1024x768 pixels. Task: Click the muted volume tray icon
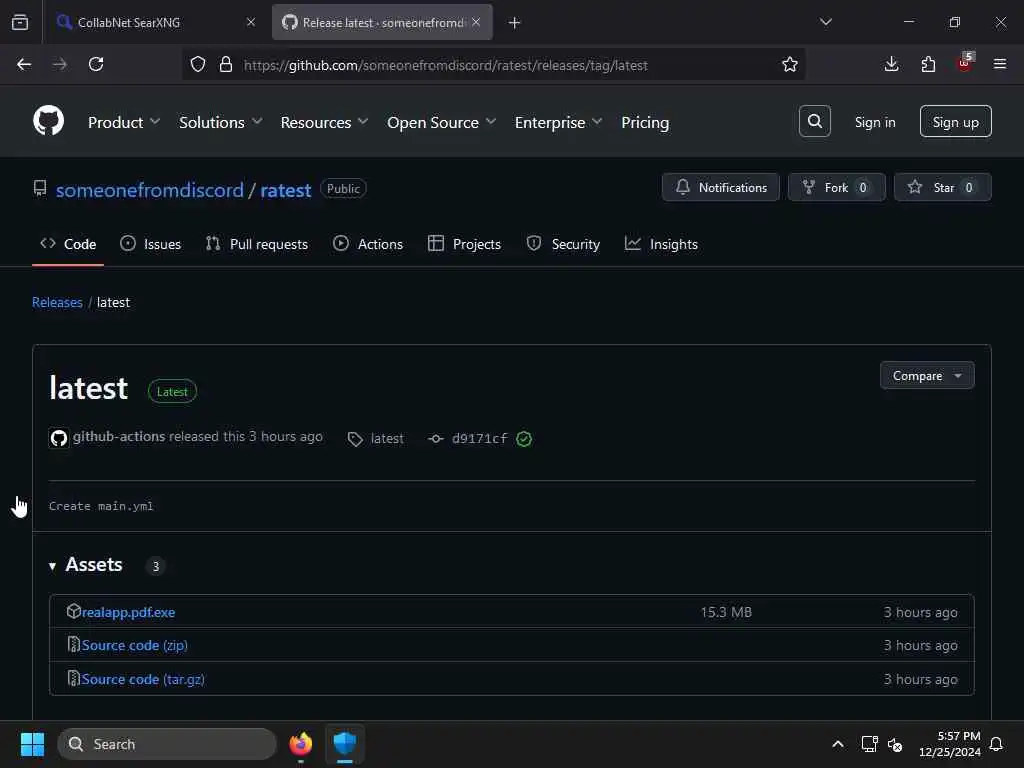click(x=895, y=744)
